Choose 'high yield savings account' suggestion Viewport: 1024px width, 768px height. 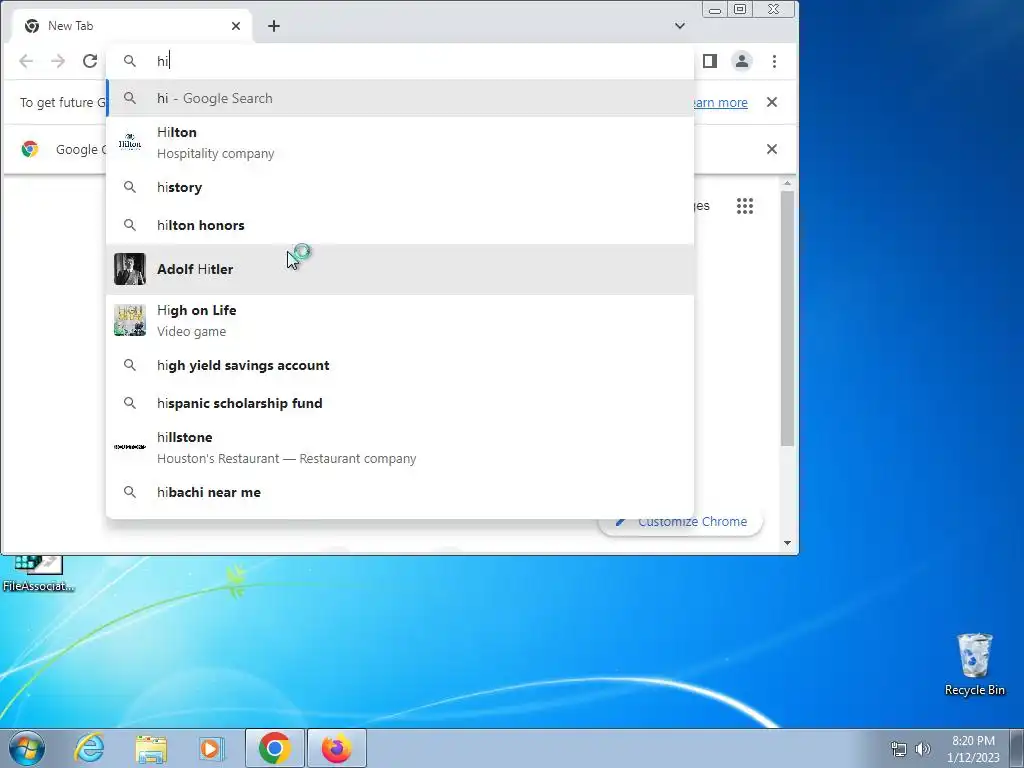click(400, 366)
